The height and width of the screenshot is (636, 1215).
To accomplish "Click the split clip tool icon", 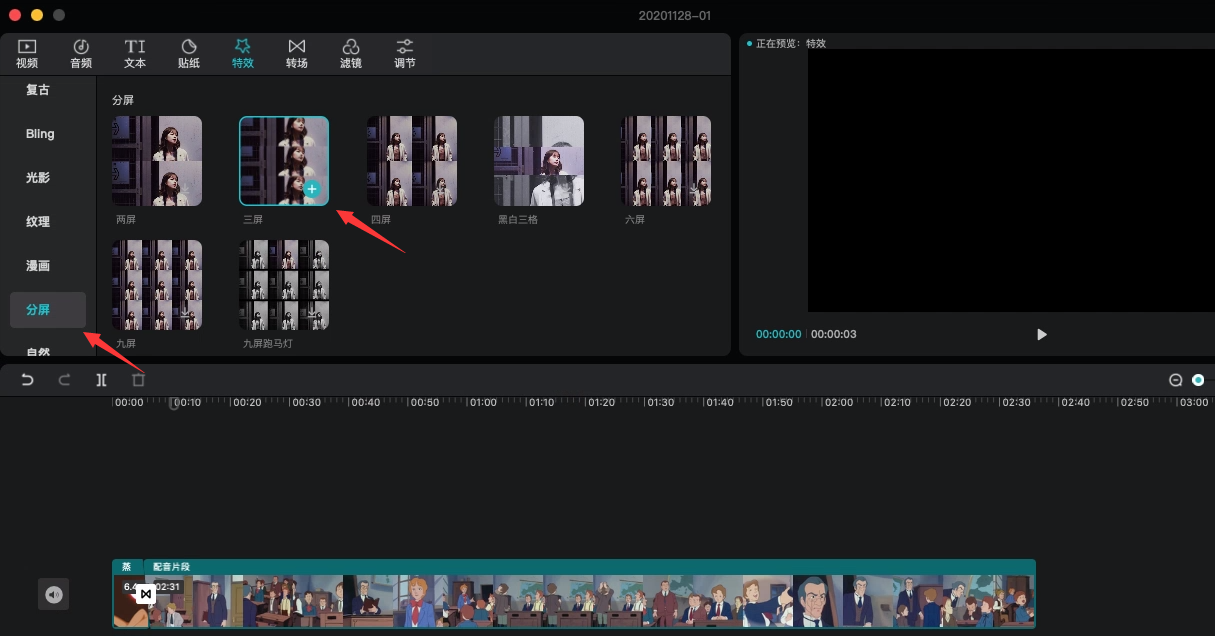I will click(x=101, y=380).
